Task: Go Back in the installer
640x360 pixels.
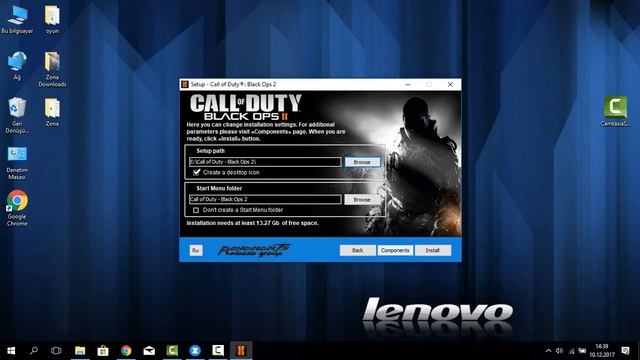Action: (x=358, y=250)
